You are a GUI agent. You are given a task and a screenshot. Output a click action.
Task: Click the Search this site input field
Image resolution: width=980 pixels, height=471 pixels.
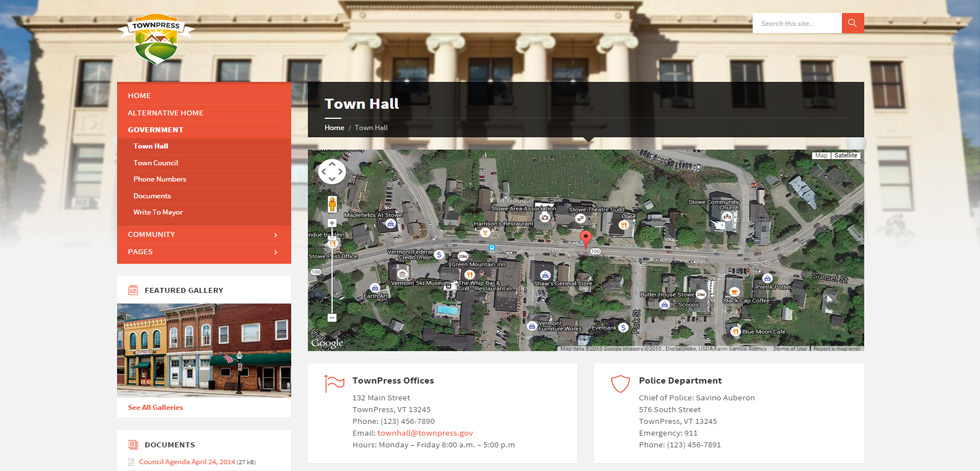(797, 23)
